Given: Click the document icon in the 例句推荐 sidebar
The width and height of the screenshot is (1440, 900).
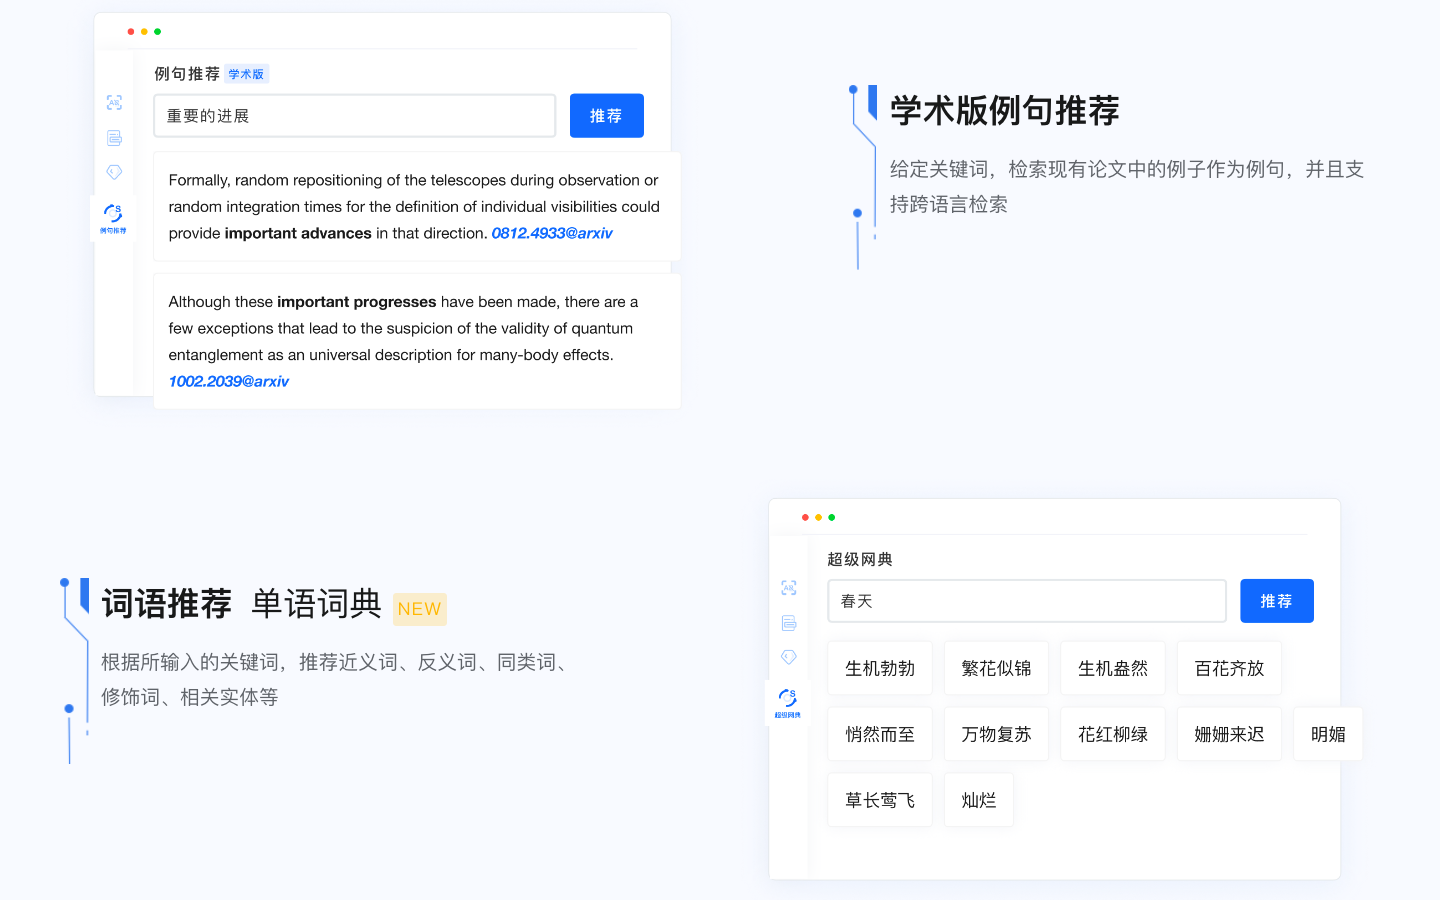Looking at the screenshot, I should click(x=114, y=138).
